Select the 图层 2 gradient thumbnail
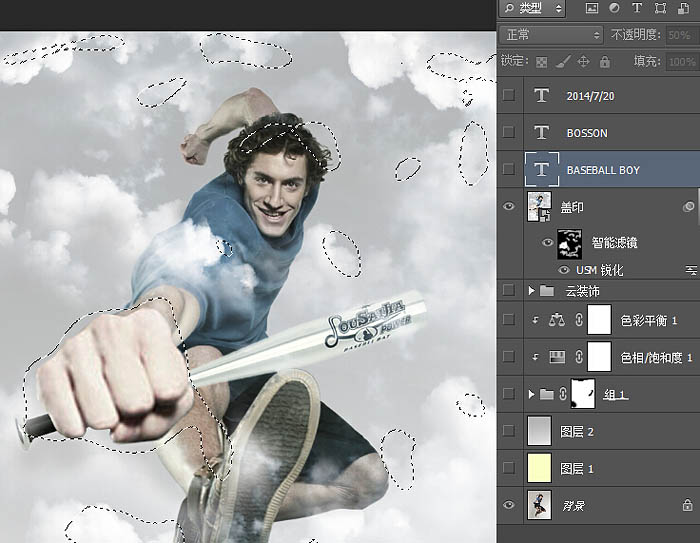Image resolution: width=700 pixels, height=543 pixels. (539, 431)
